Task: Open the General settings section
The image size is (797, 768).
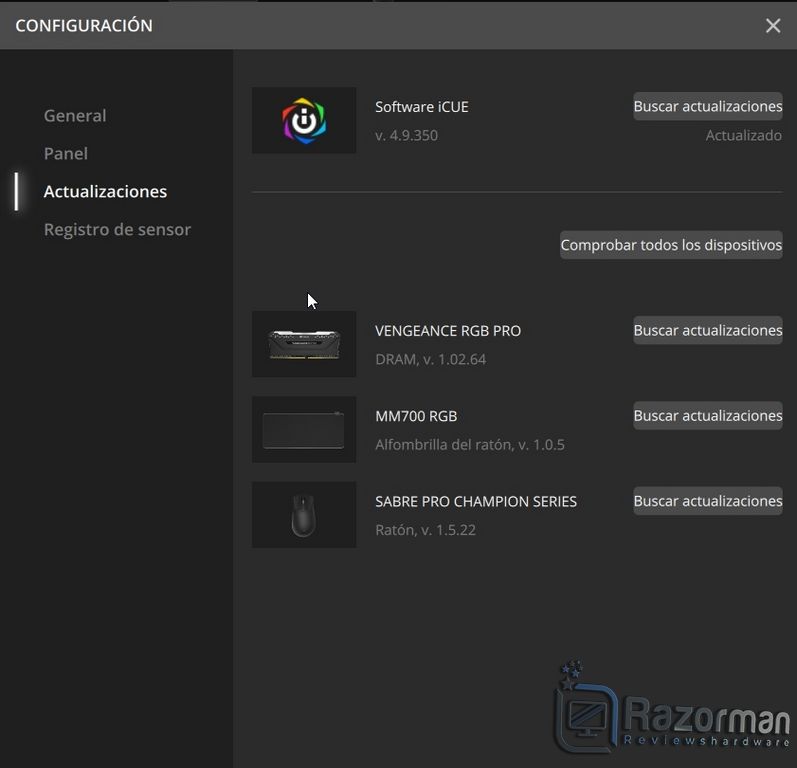Action: coord(75,116)
